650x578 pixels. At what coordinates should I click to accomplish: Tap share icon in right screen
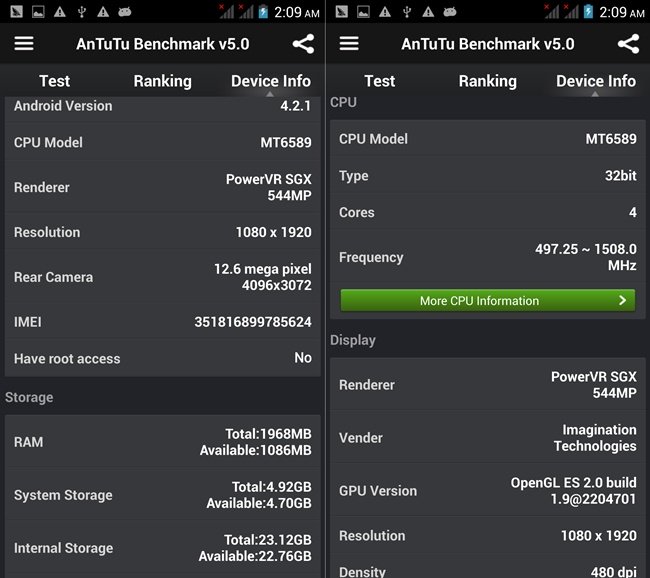pos(628,44)
